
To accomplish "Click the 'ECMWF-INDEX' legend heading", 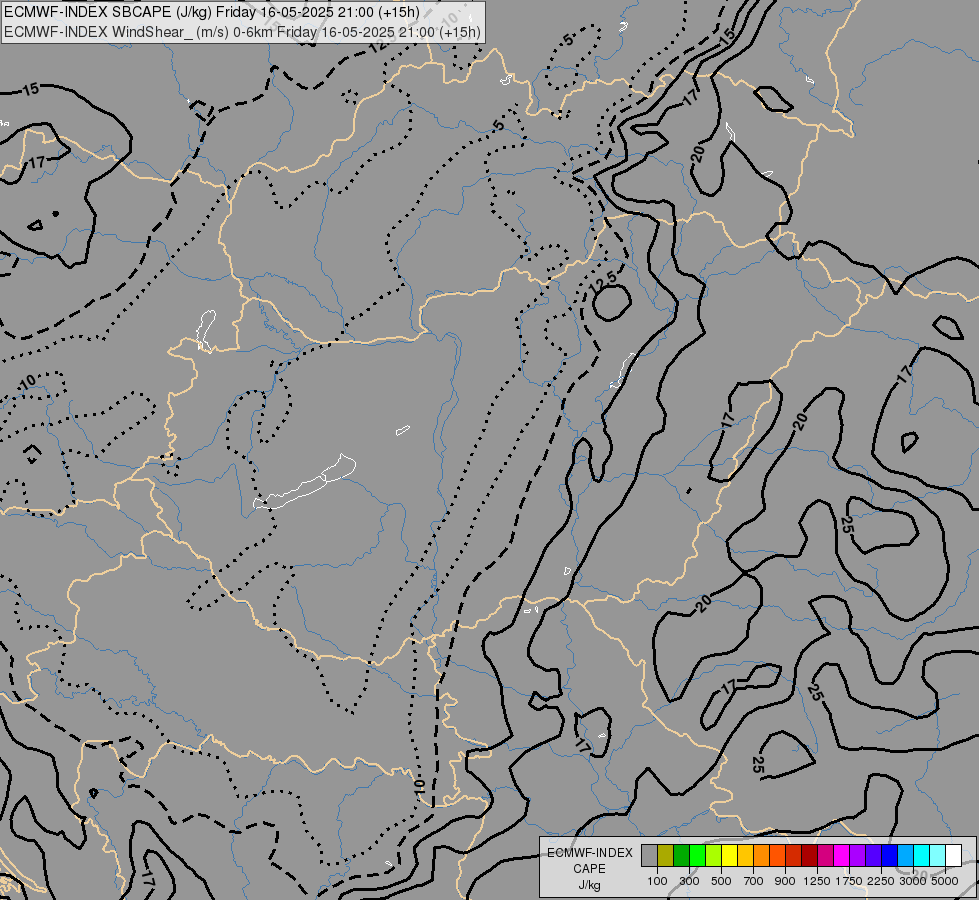I will pyautogui.click(x=590, y=853).
